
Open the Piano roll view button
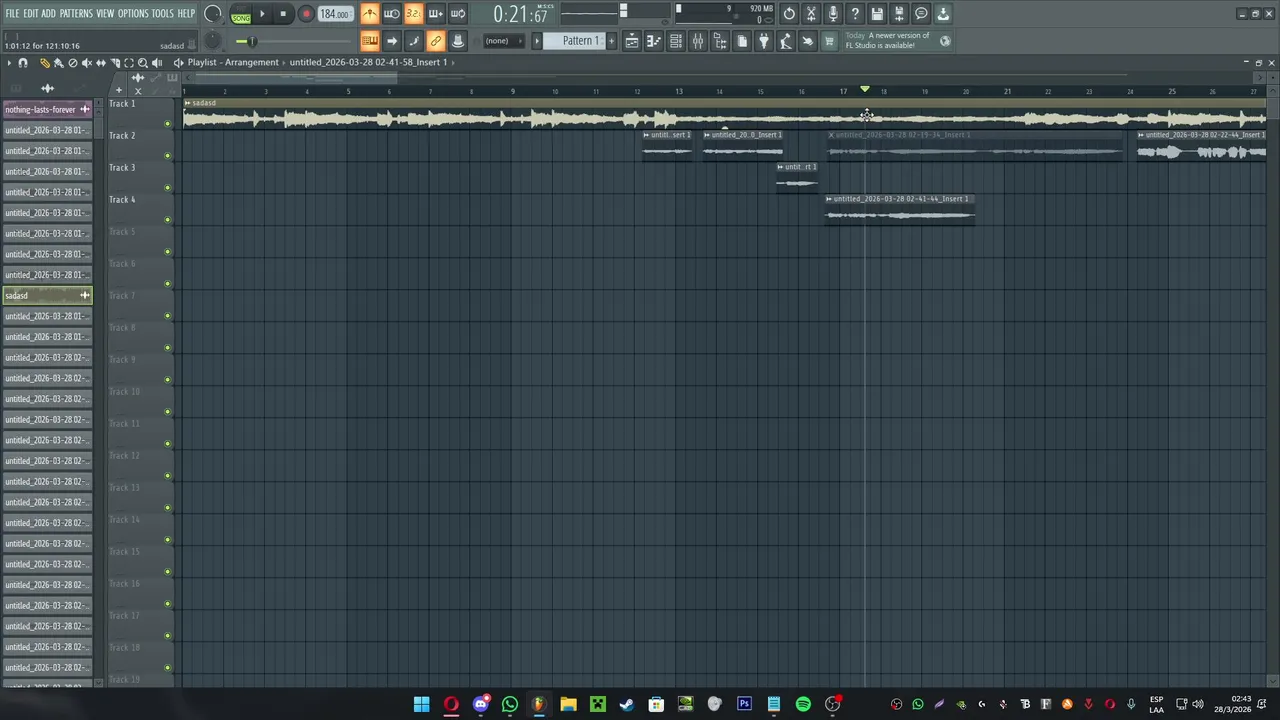pyautogui.click(x=653, y=41)
